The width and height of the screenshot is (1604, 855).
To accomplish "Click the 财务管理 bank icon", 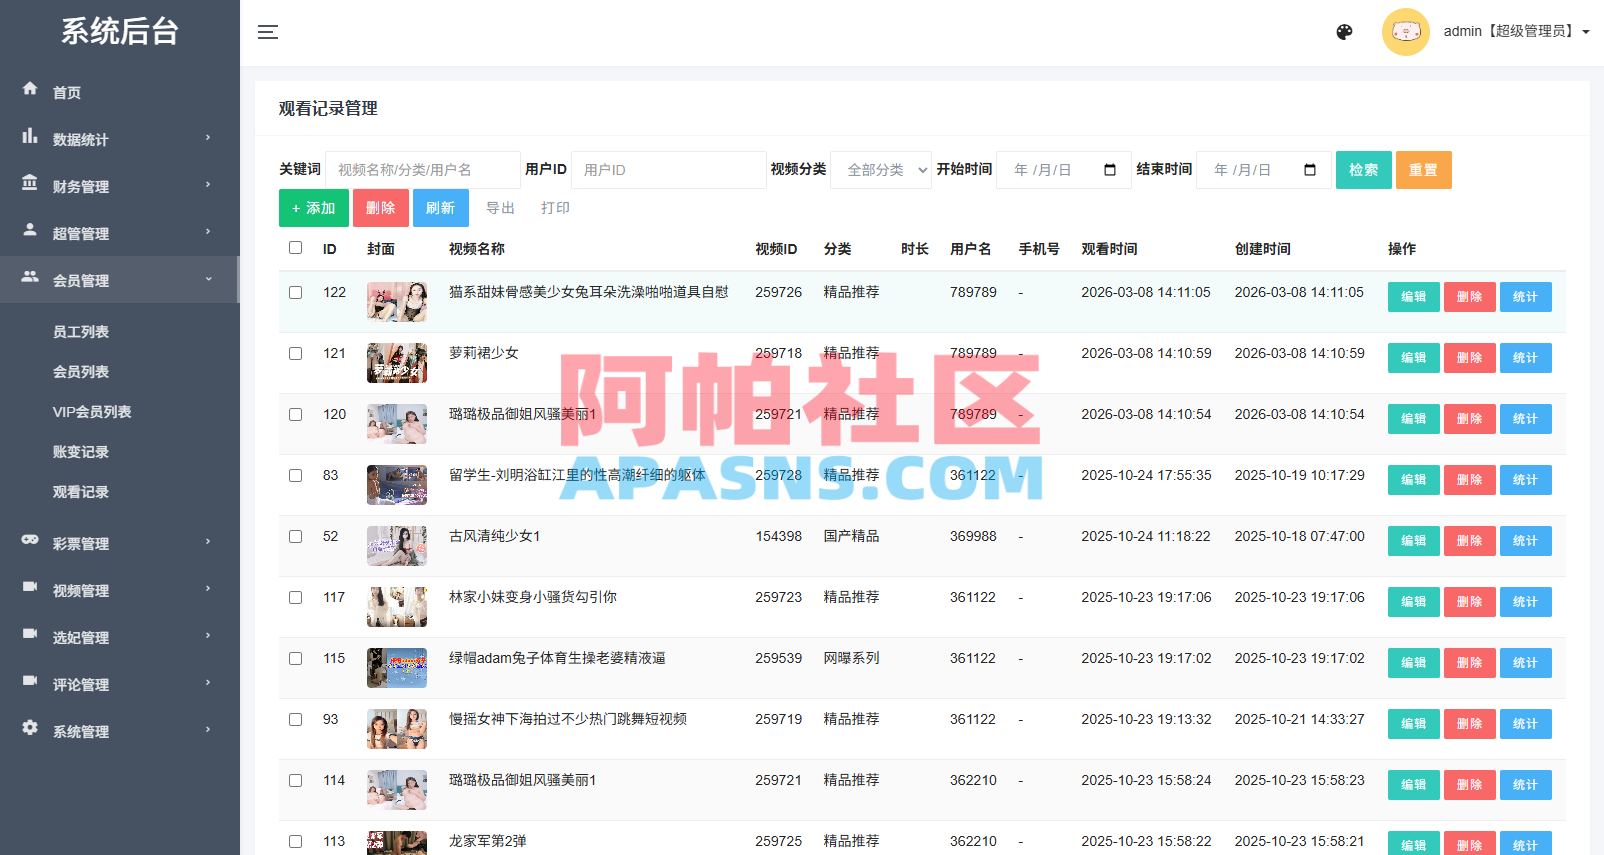I will tap(30, 183).
